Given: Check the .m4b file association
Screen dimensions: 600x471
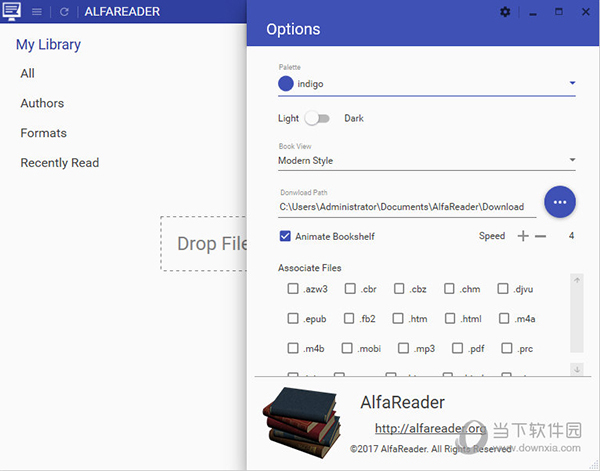Looking at the screenshot, I should (293, 348).
